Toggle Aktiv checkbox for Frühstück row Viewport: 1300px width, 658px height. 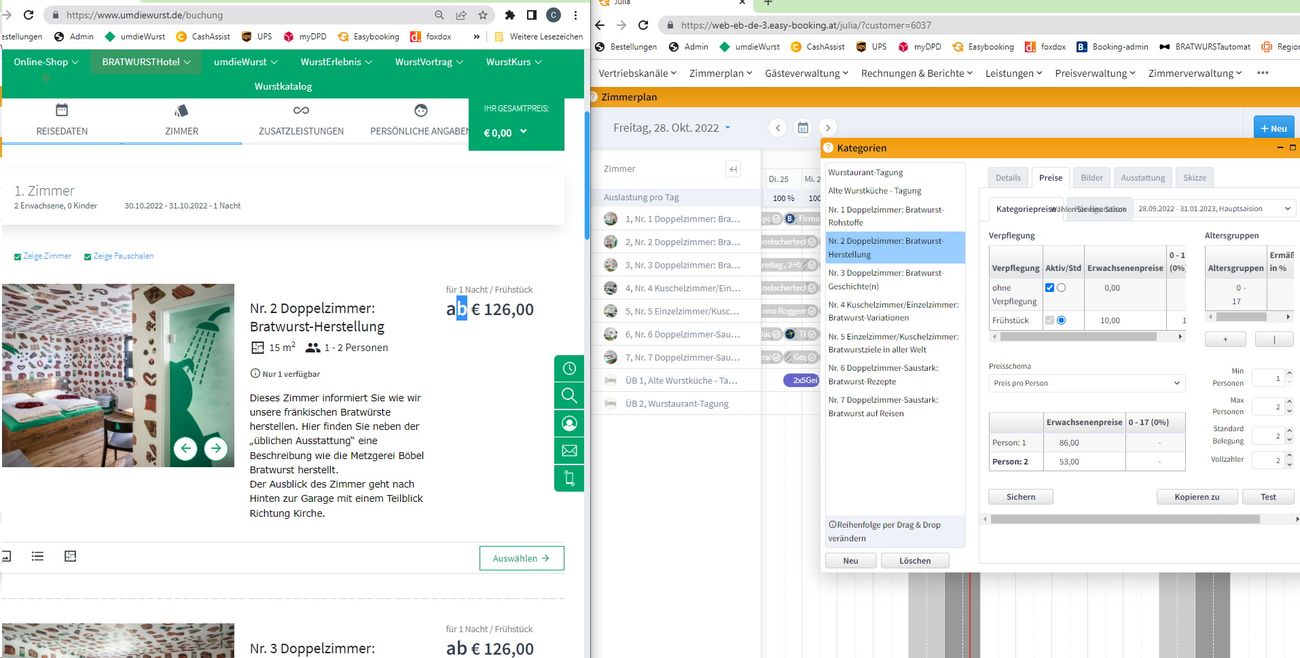[x=1048, y=320]
